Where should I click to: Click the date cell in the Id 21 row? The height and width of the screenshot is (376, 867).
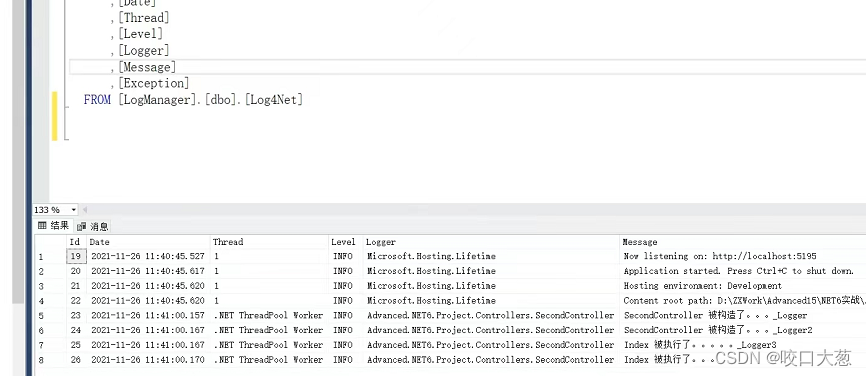pyautogui.click(x=148, y=286)
